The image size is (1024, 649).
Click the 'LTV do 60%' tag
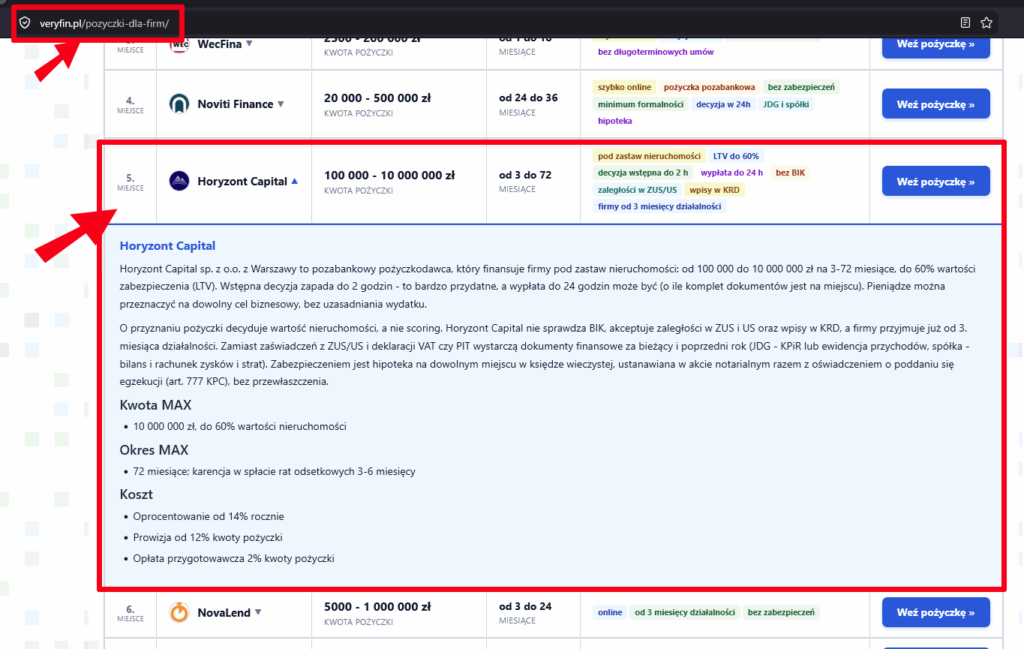(x=735, y=156)
